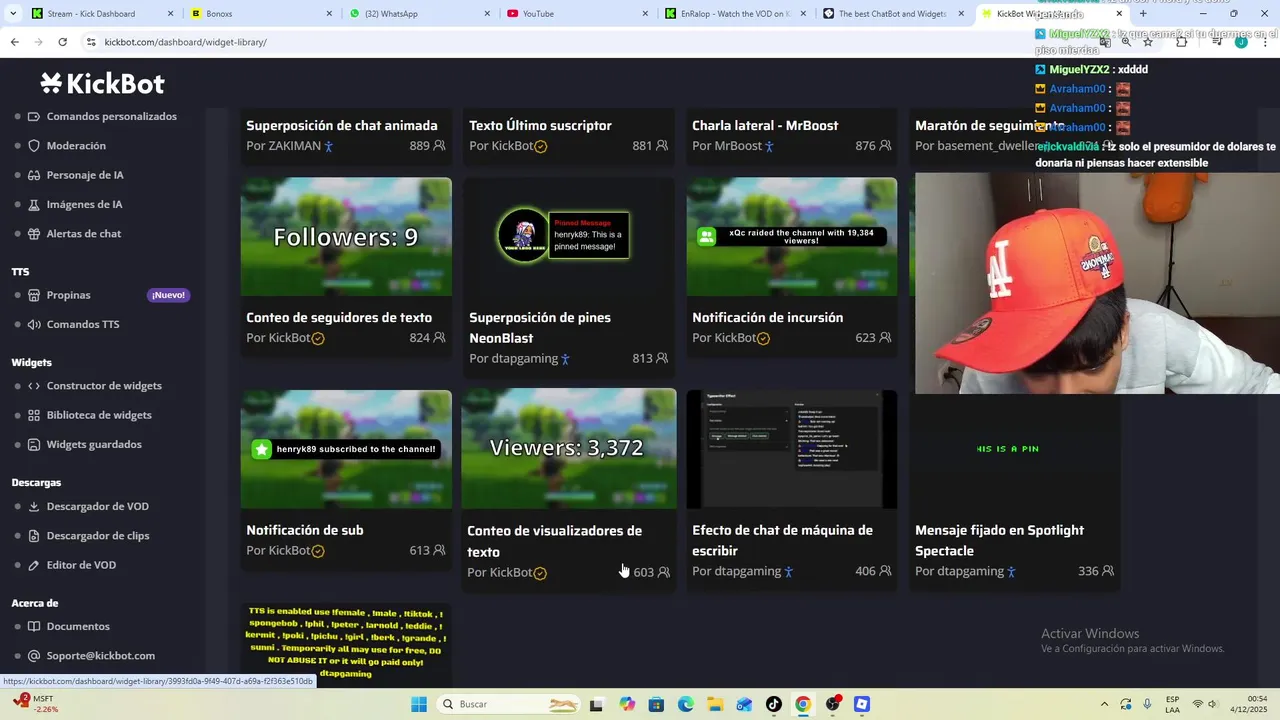Click author ZAKIMAN

pyautogui.click(x=295, y=146)
